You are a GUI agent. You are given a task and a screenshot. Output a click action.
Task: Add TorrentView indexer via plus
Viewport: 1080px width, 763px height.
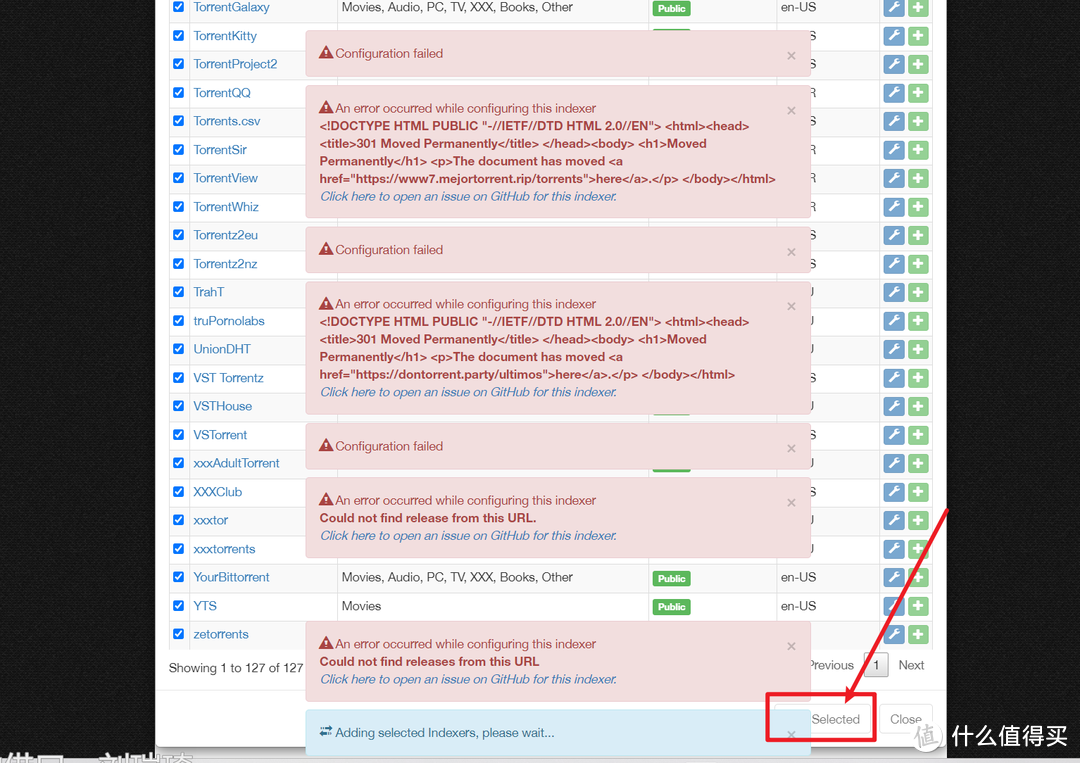(917, 178)
